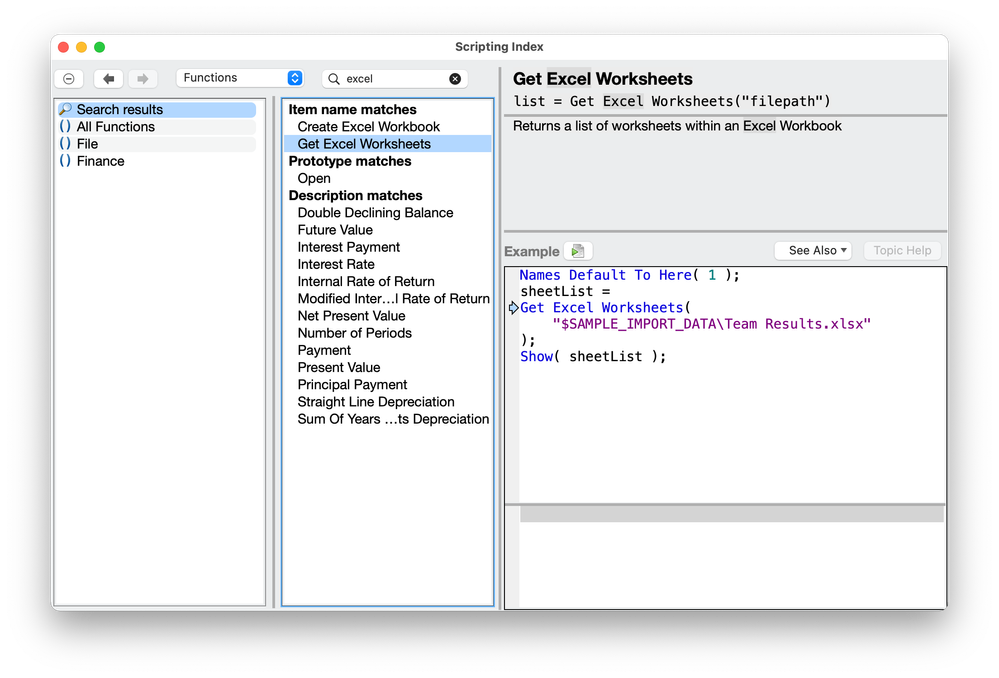This screenshot has height=678, width=999.
Task: Clear the search text with the X button
Action: click(455, 78)
